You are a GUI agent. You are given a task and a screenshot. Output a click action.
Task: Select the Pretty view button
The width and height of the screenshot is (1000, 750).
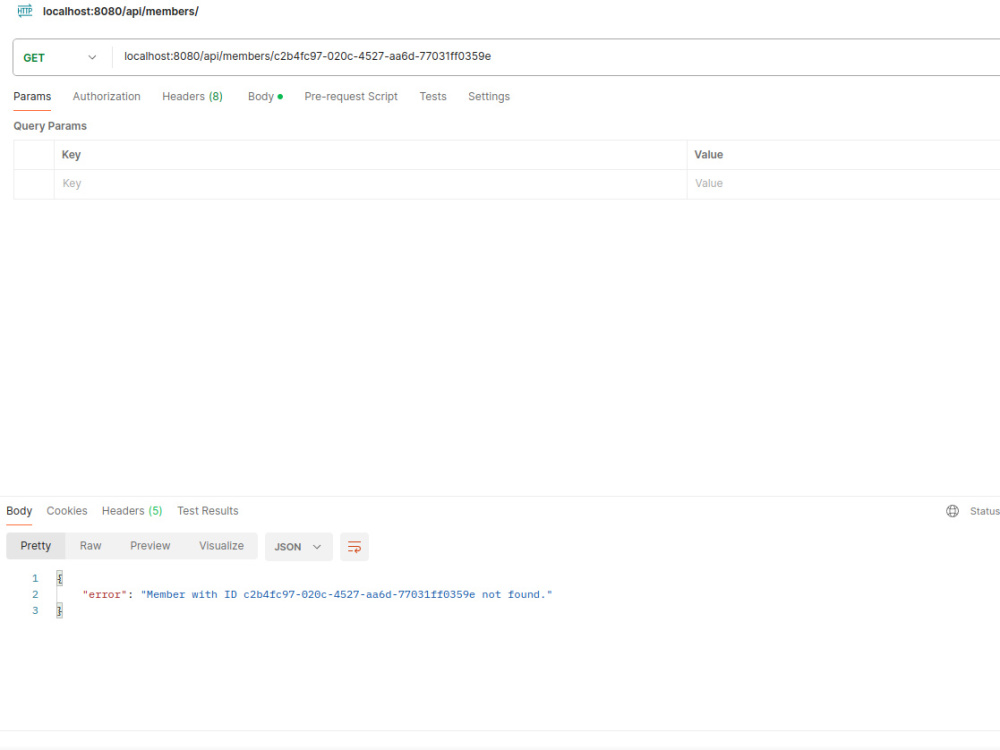point(36,546)
